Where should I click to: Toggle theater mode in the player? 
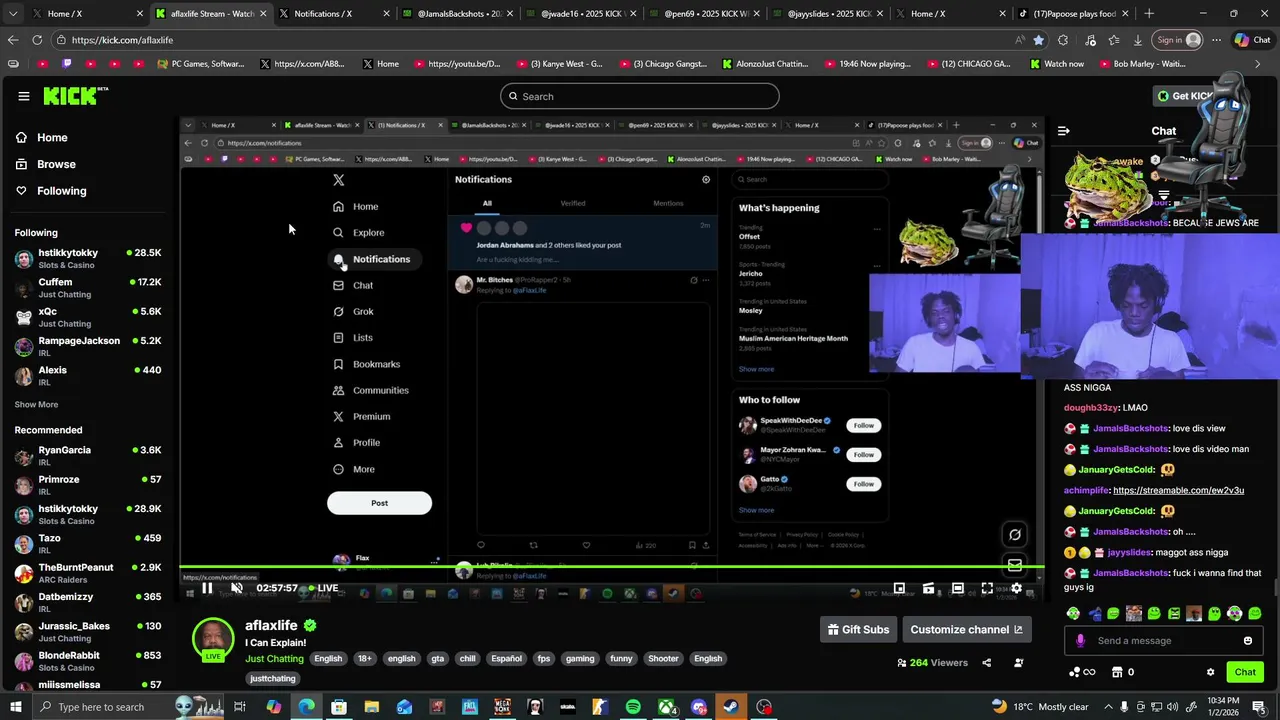[x=957, y=588]
